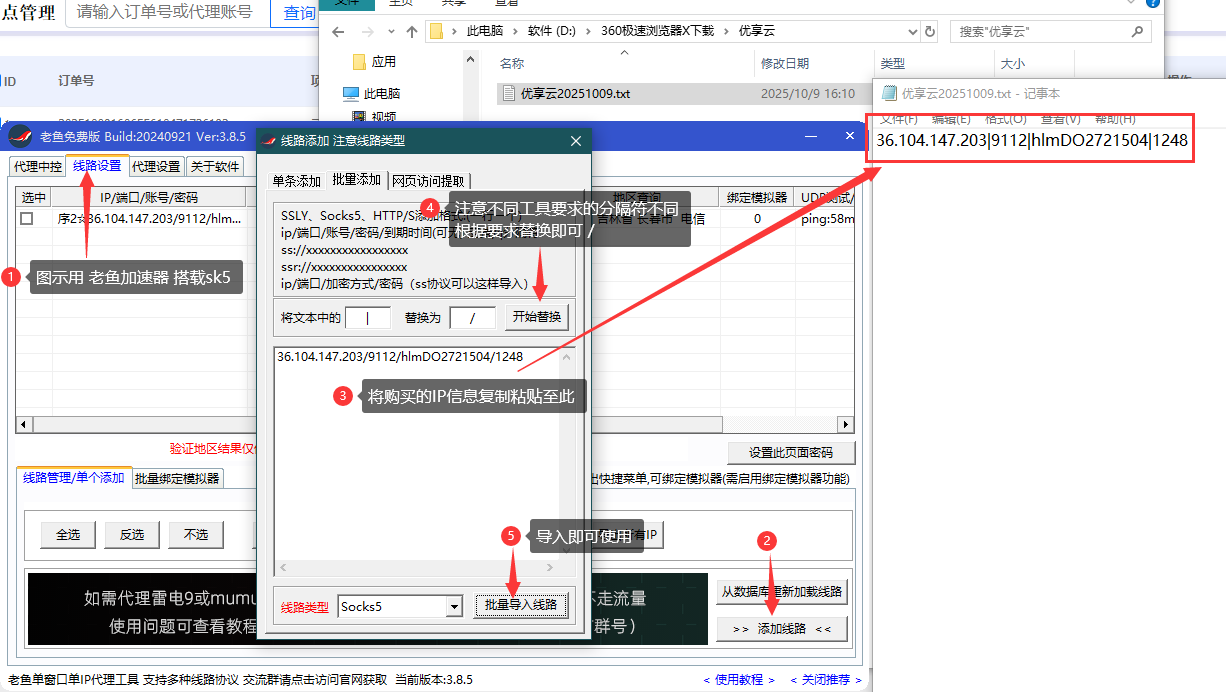Click the notepad document icon in 优享云20251009.txt title bar
Screen dimensions: 1226x692
888,95
